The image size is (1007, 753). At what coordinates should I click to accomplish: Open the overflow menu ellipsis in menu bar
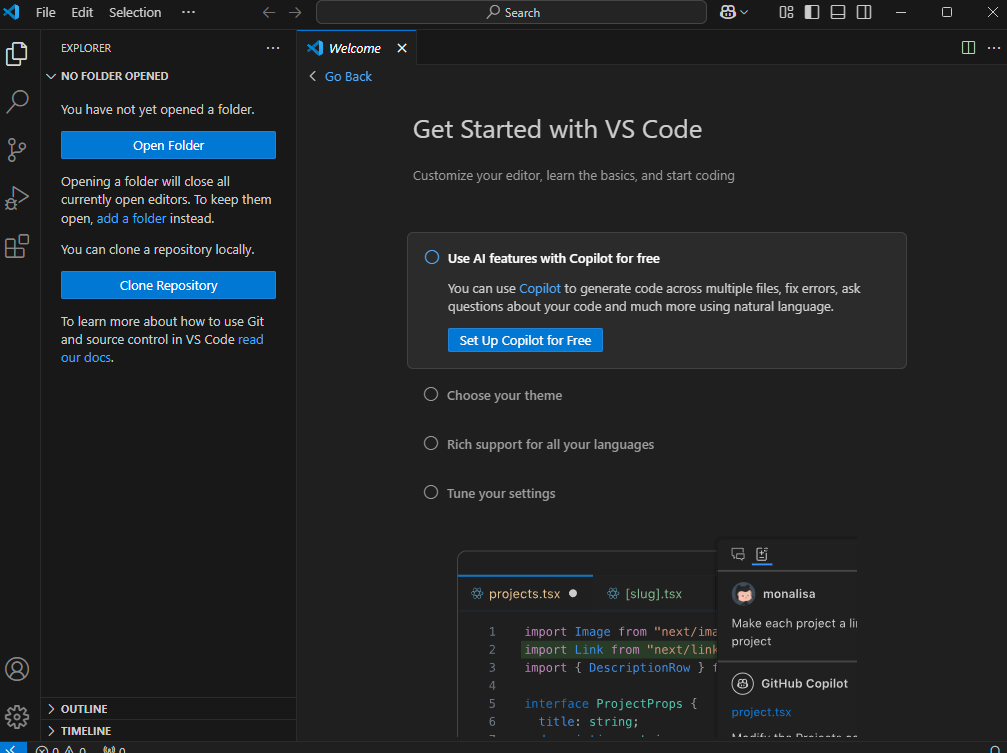[188, 12]
